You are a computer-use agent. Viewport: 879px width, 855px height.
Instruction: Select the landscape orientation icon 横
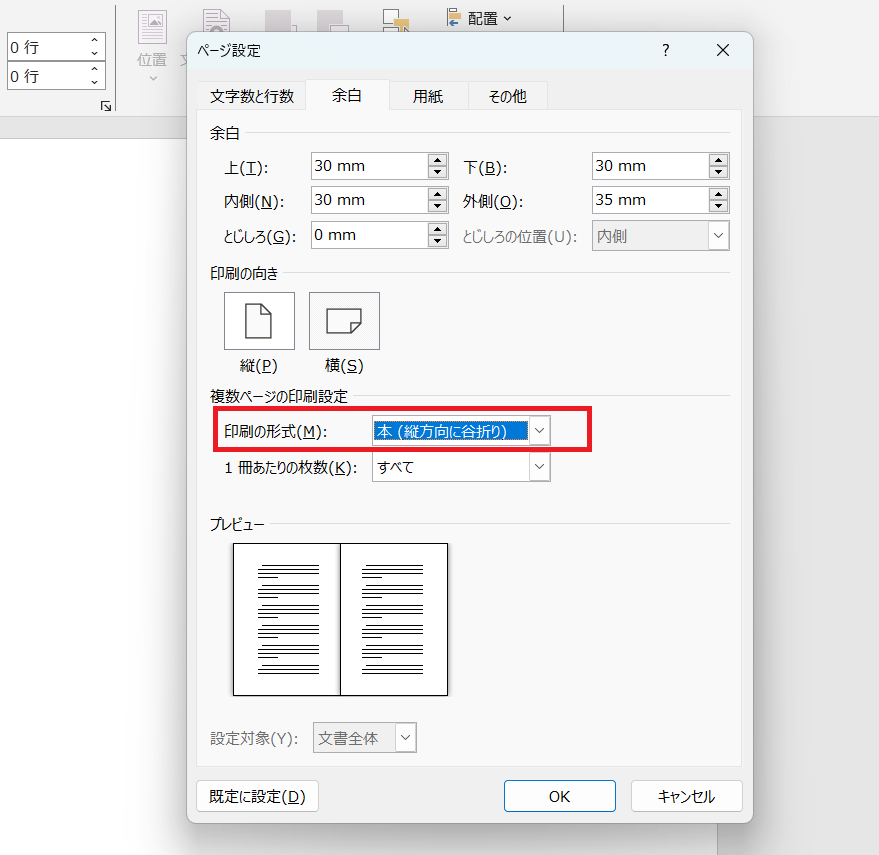[344, 321]
